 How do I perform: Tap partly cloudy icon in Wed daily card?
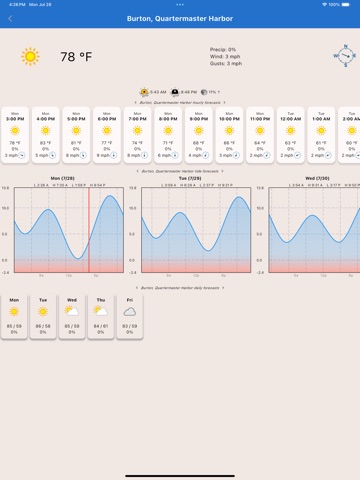tap(72, 311)
